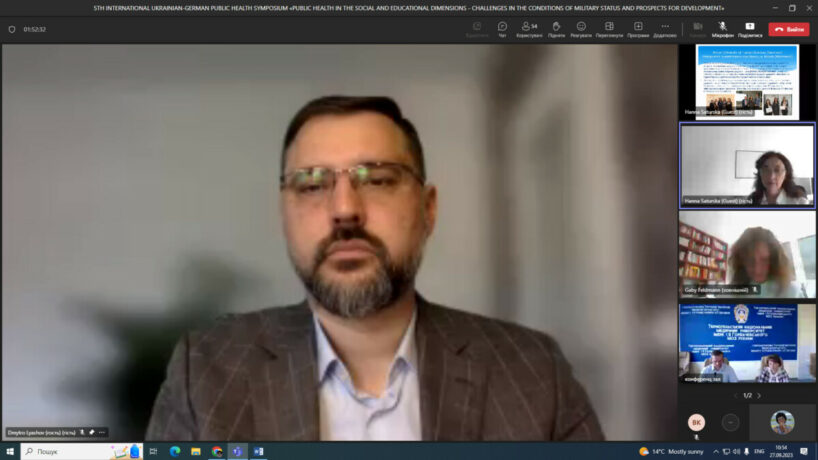This screenshot has height=460, width=818.
Task: Toggle the camera on or off
Action: (x=697, y=29)
